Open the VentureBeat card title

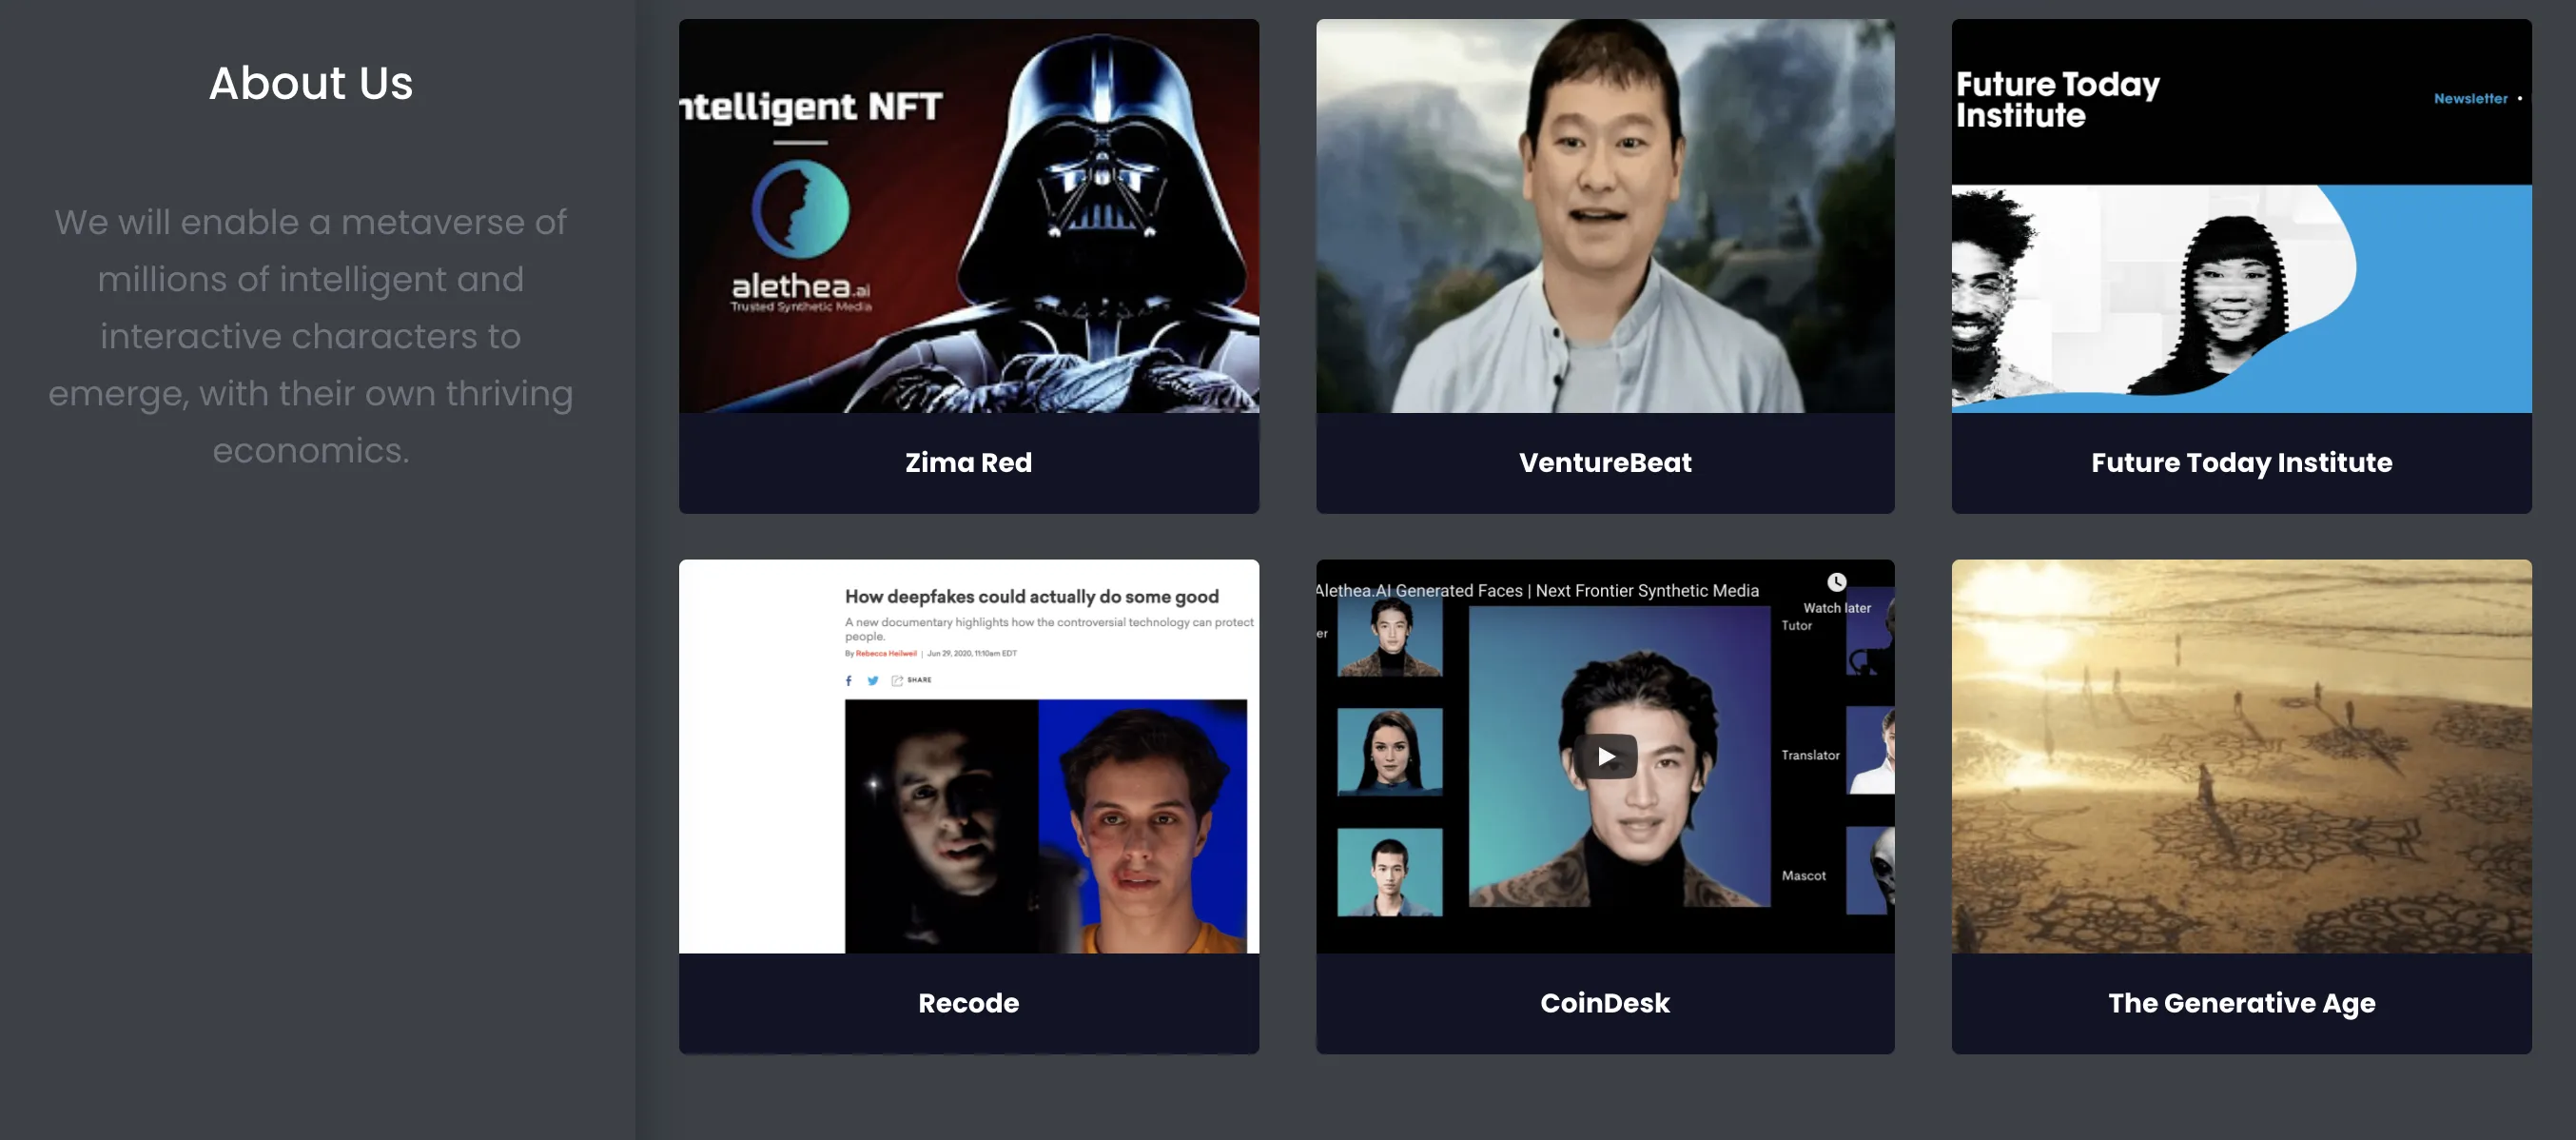tap(1605, 462)
